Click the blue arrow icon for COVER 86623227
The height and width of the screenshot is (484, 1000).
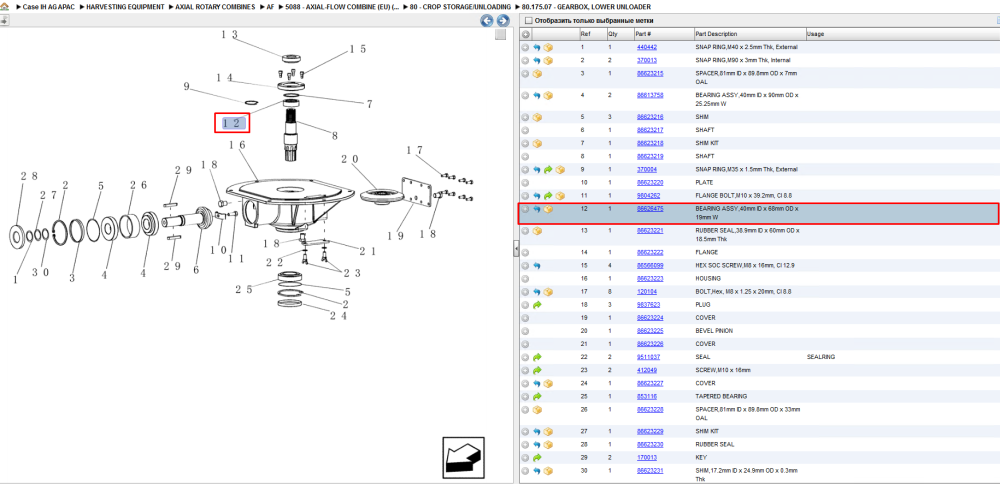[x=537, y=383]
